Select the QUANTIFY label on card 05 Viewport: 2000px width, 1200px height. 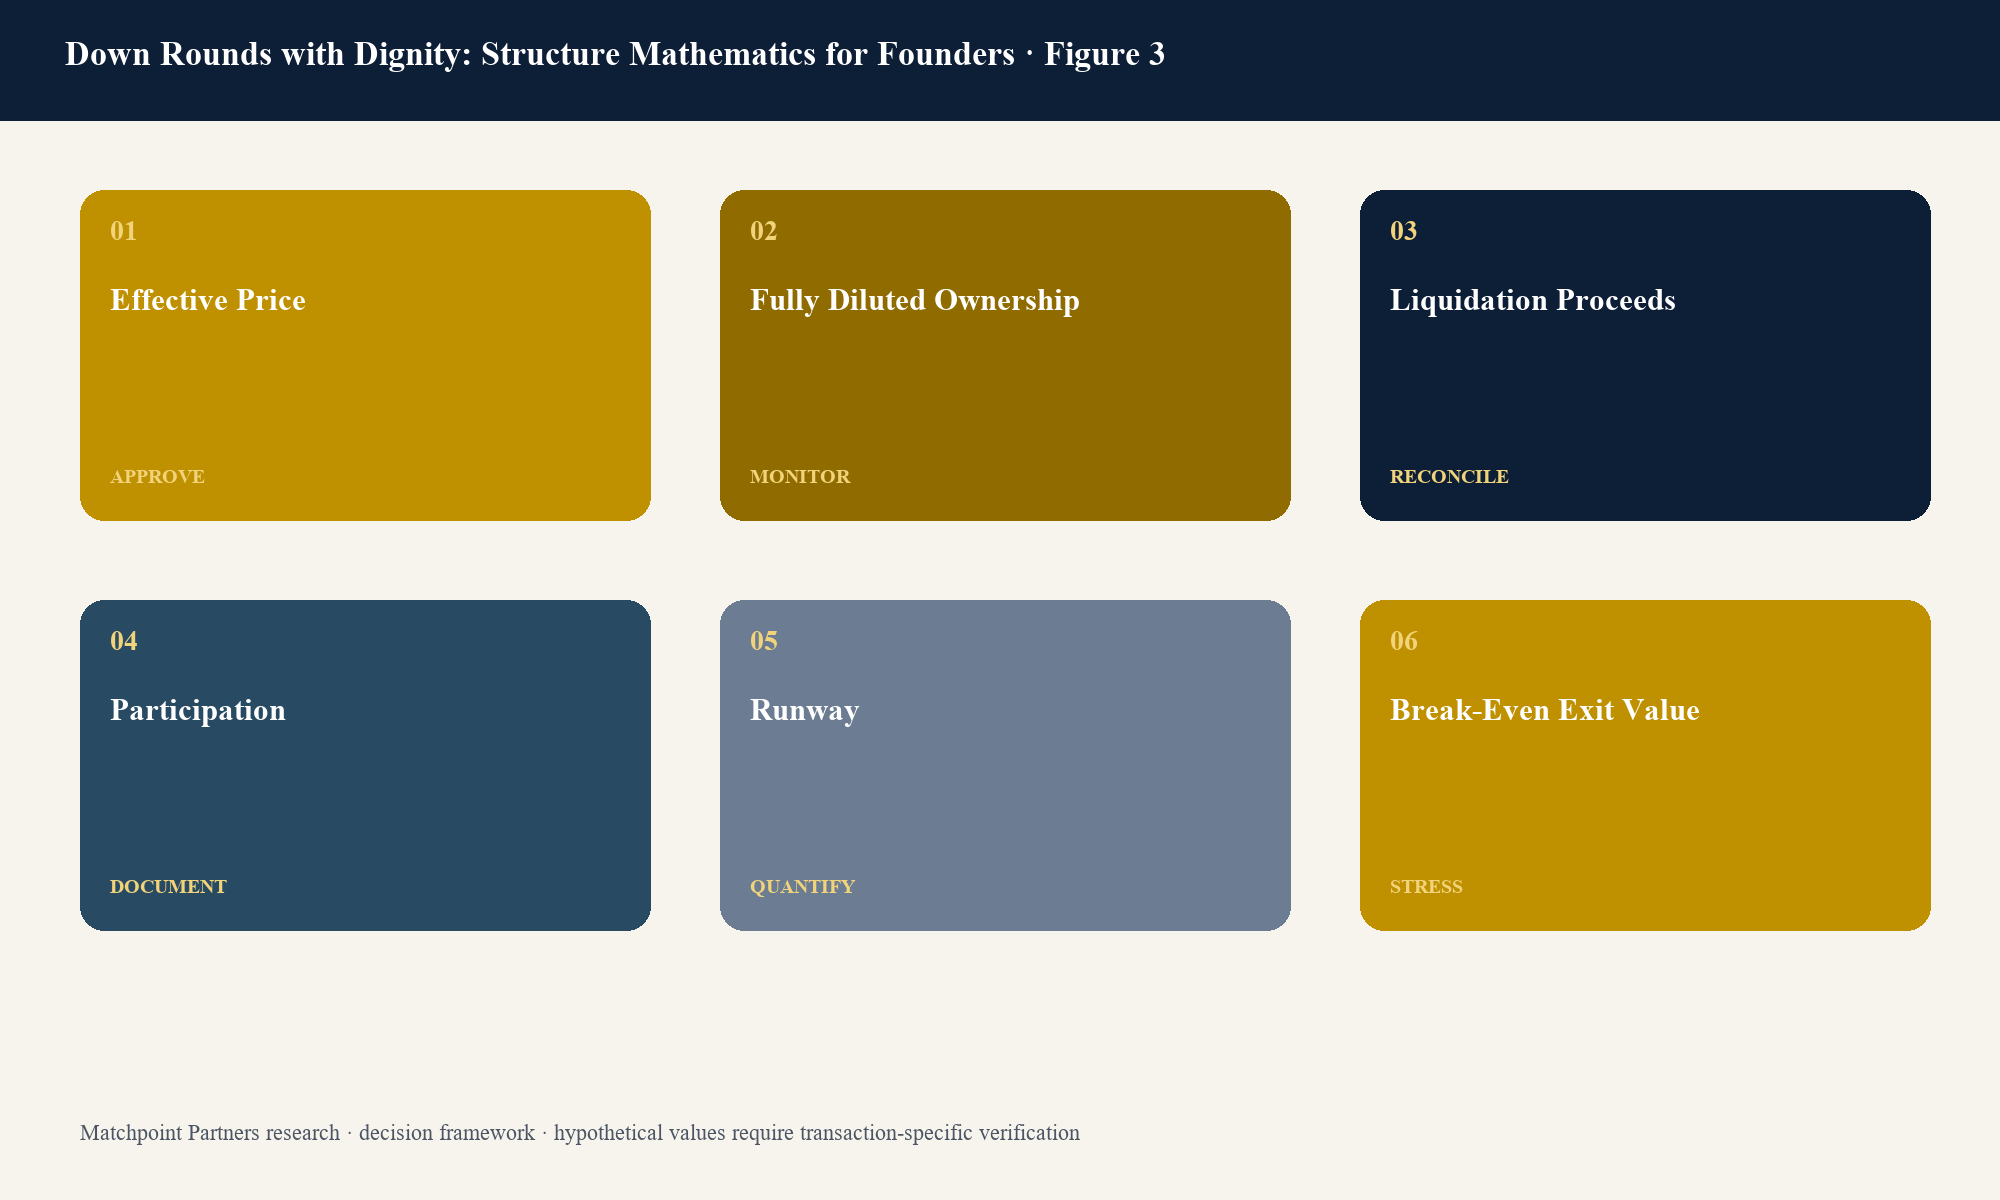click(802, 887)
